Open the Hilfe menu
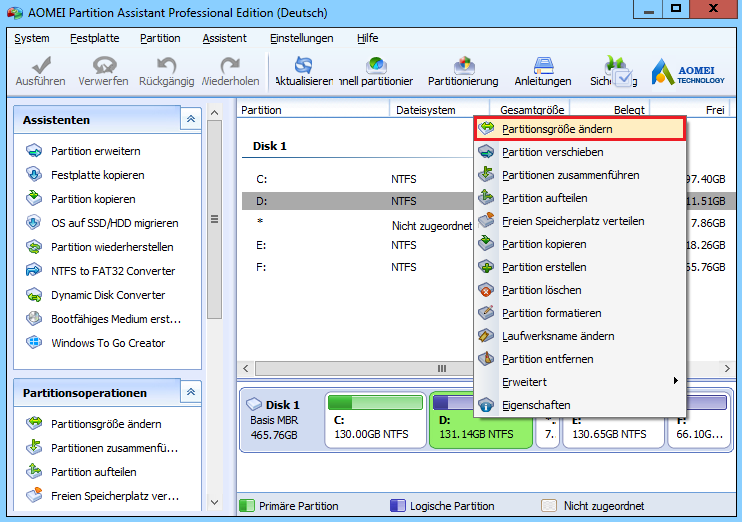 (368, 38)
